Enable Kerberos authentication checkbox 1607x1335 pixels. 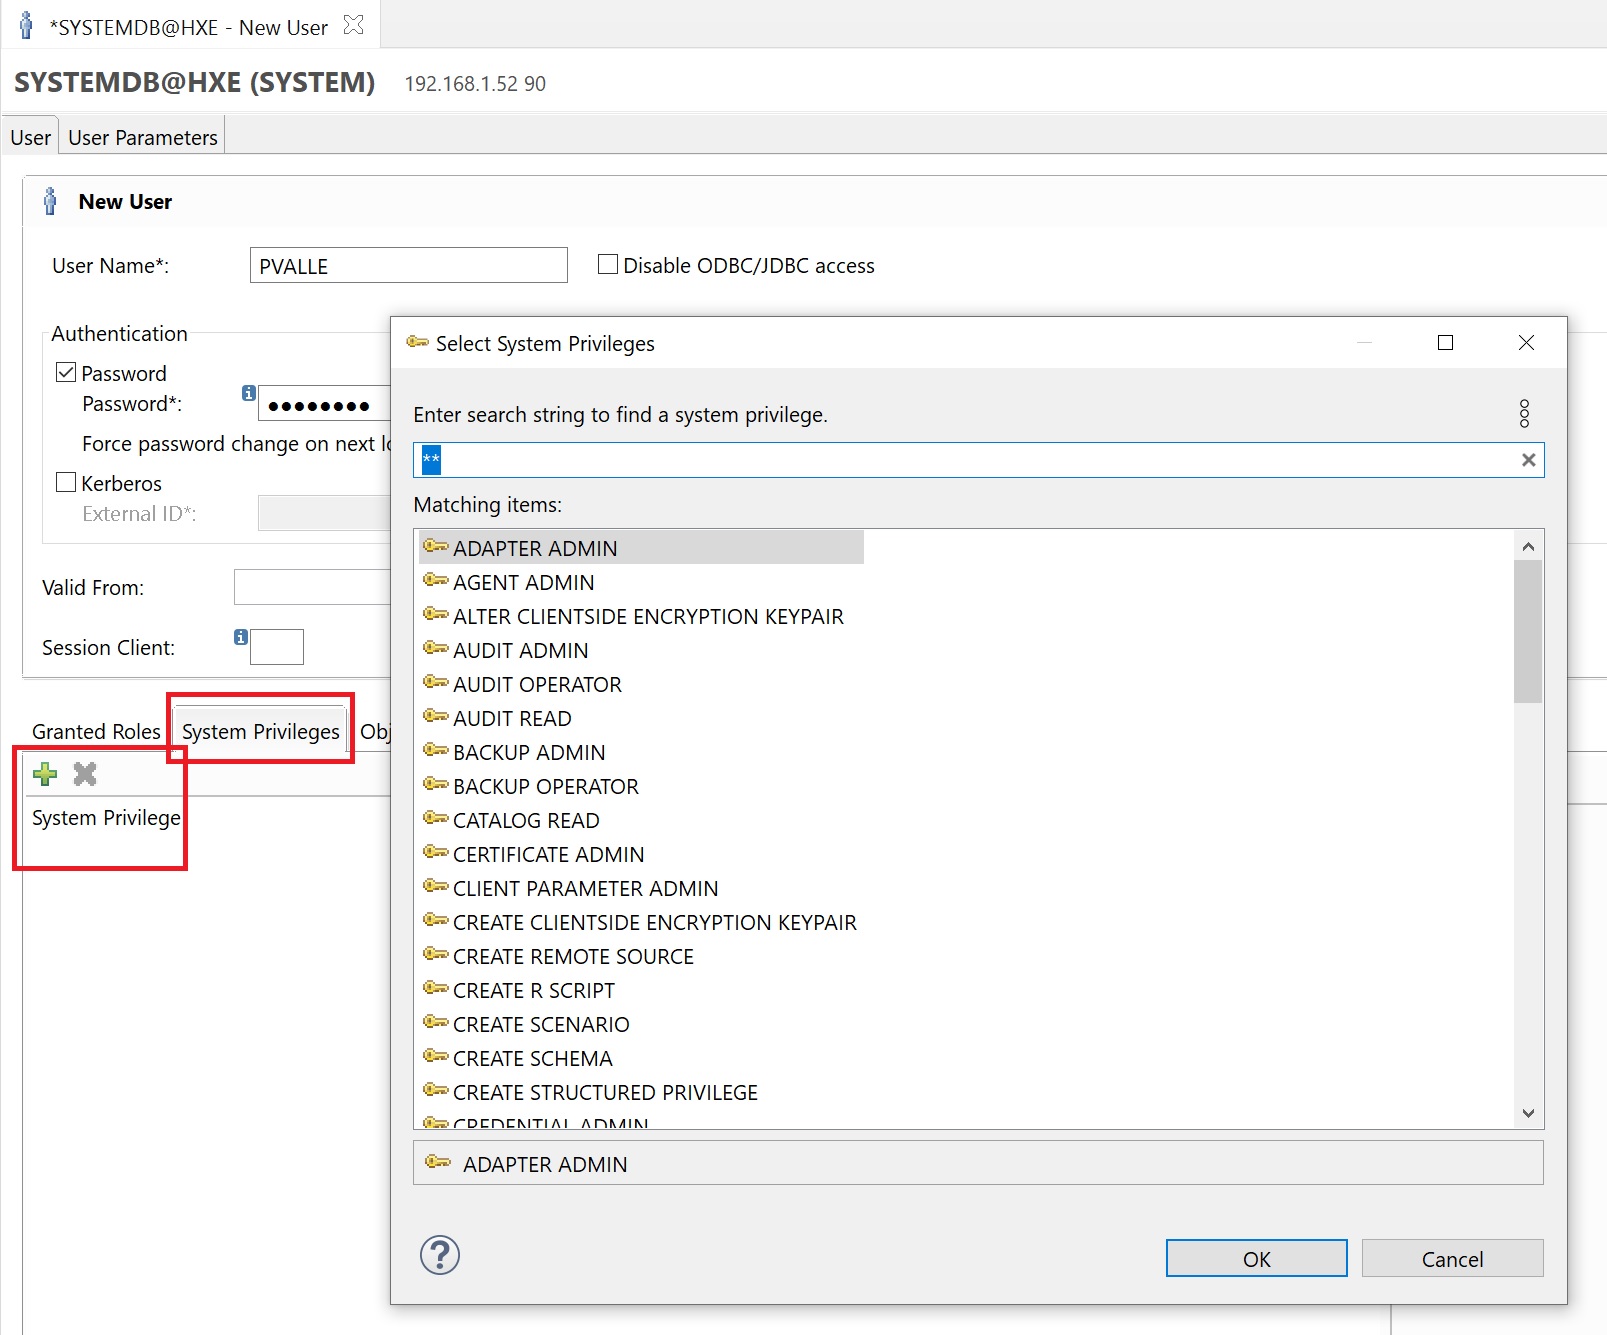(67, 483)
